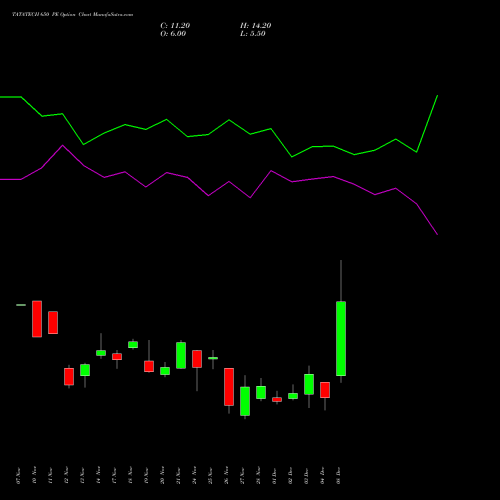Click the 14 Nov date label
This screenshot has width=500, height=500.
[99, 476]
